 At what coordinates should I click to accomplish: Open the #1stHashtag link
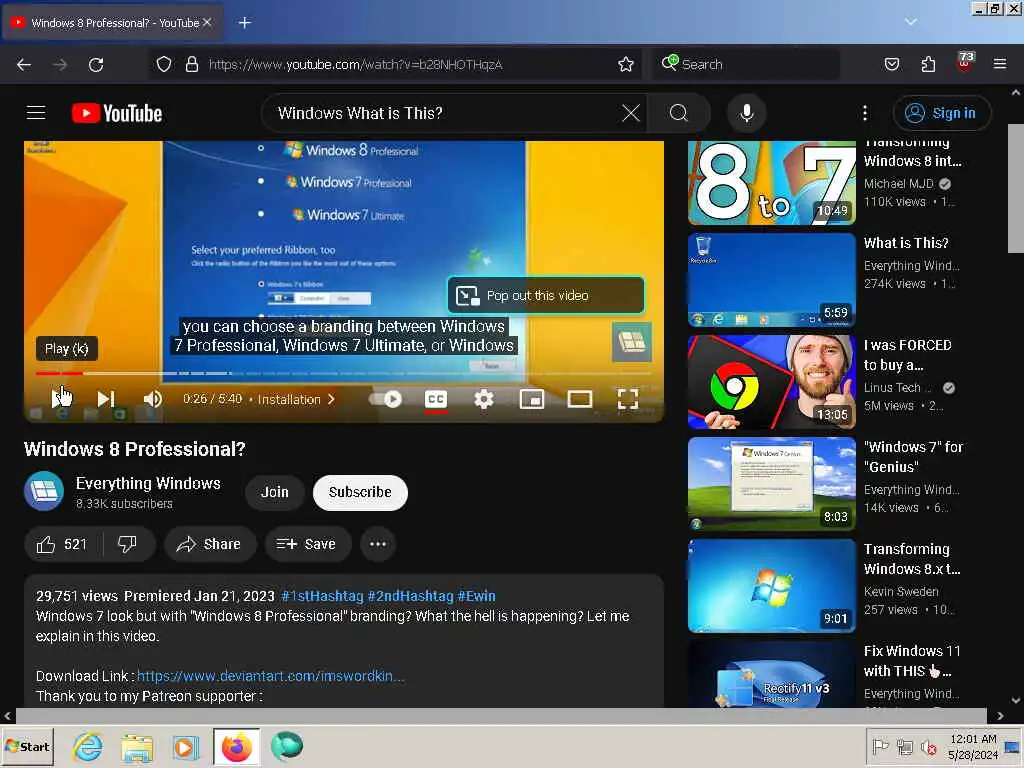coord(322,596)
